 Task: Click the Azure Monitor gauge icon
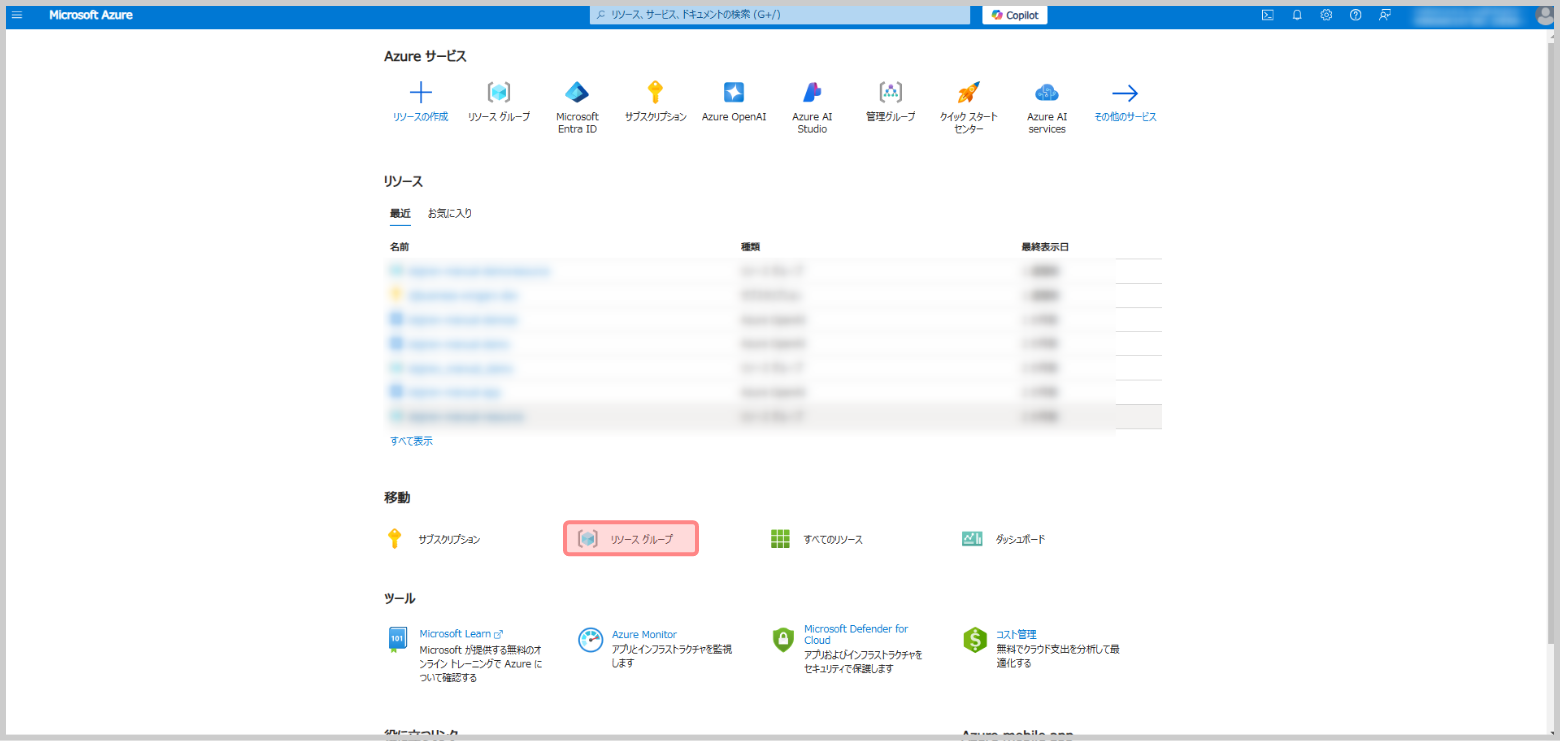click(x=591, y=640)
